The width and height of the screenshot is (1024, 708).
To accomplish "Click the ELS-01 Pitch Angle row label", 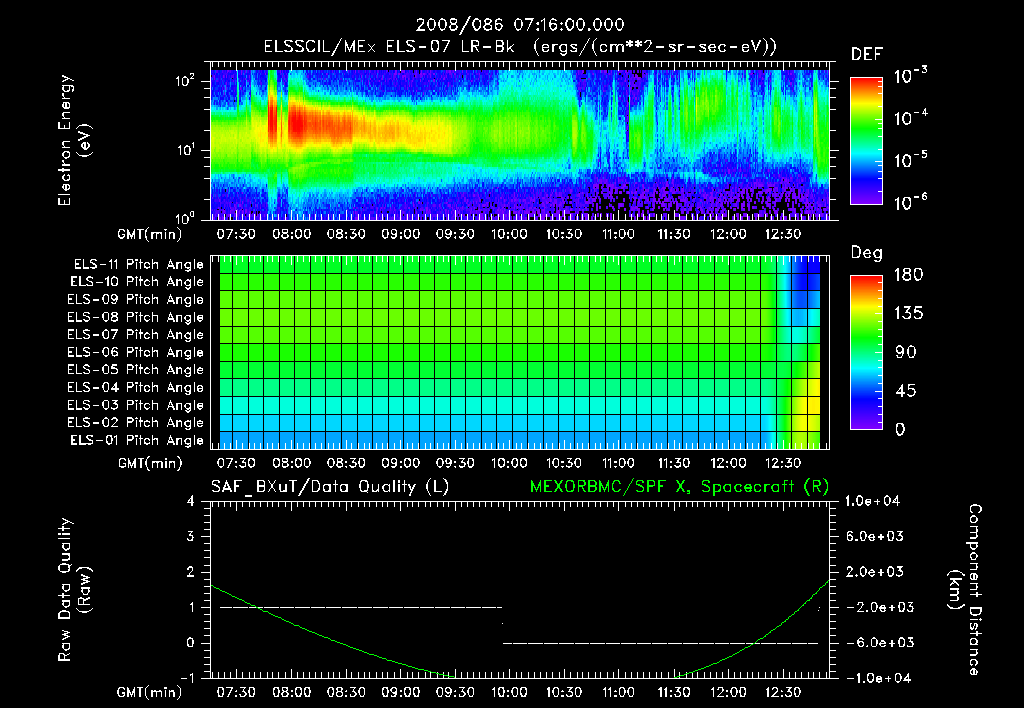I will (136, 440).
